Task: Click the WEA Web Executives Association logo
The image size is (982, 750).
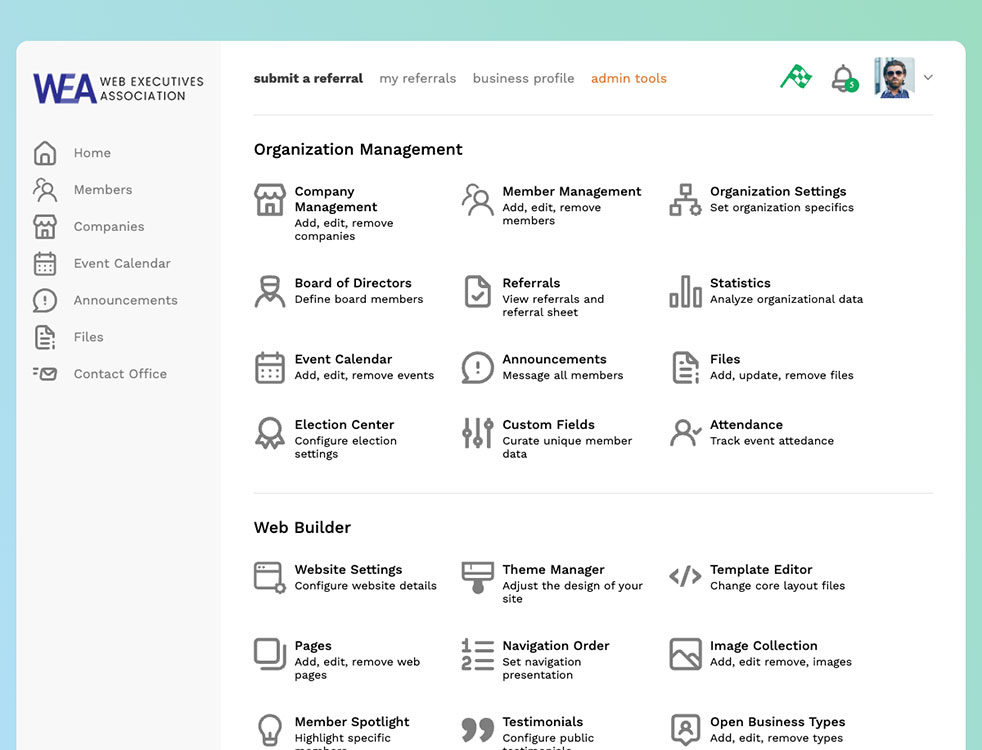Action: (x=118, y=88)
